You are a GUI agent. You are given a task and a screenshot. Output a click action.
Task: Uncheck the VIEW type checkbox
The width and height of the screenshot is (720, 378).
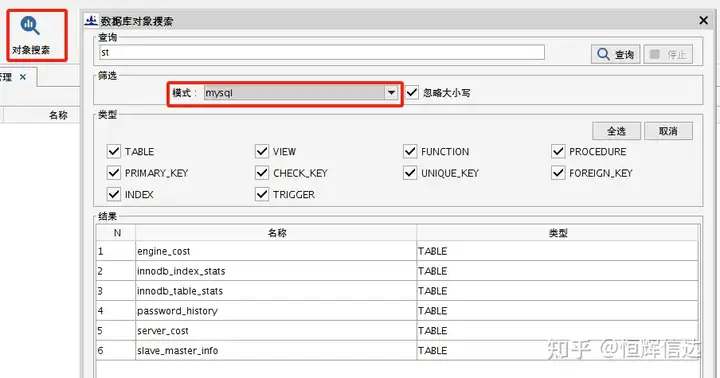point(262,151)
